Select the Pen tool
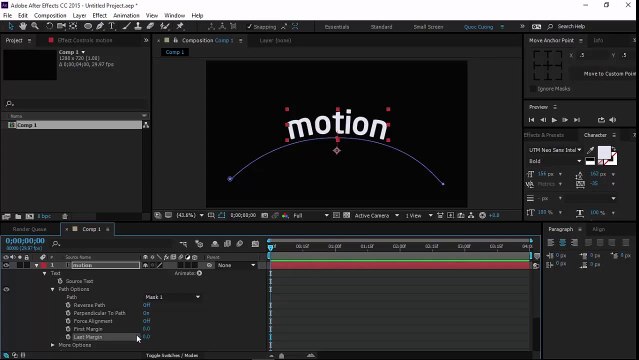639x360 pixels. [x=100, y=26]
